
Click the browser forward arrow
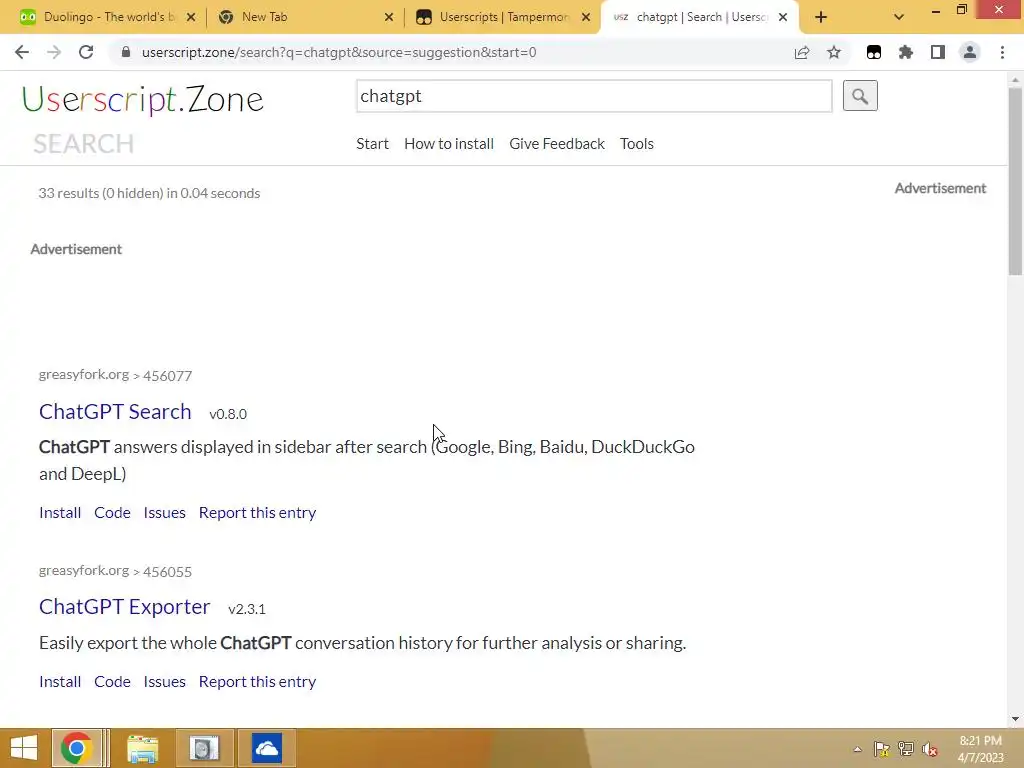coord(54,52)
